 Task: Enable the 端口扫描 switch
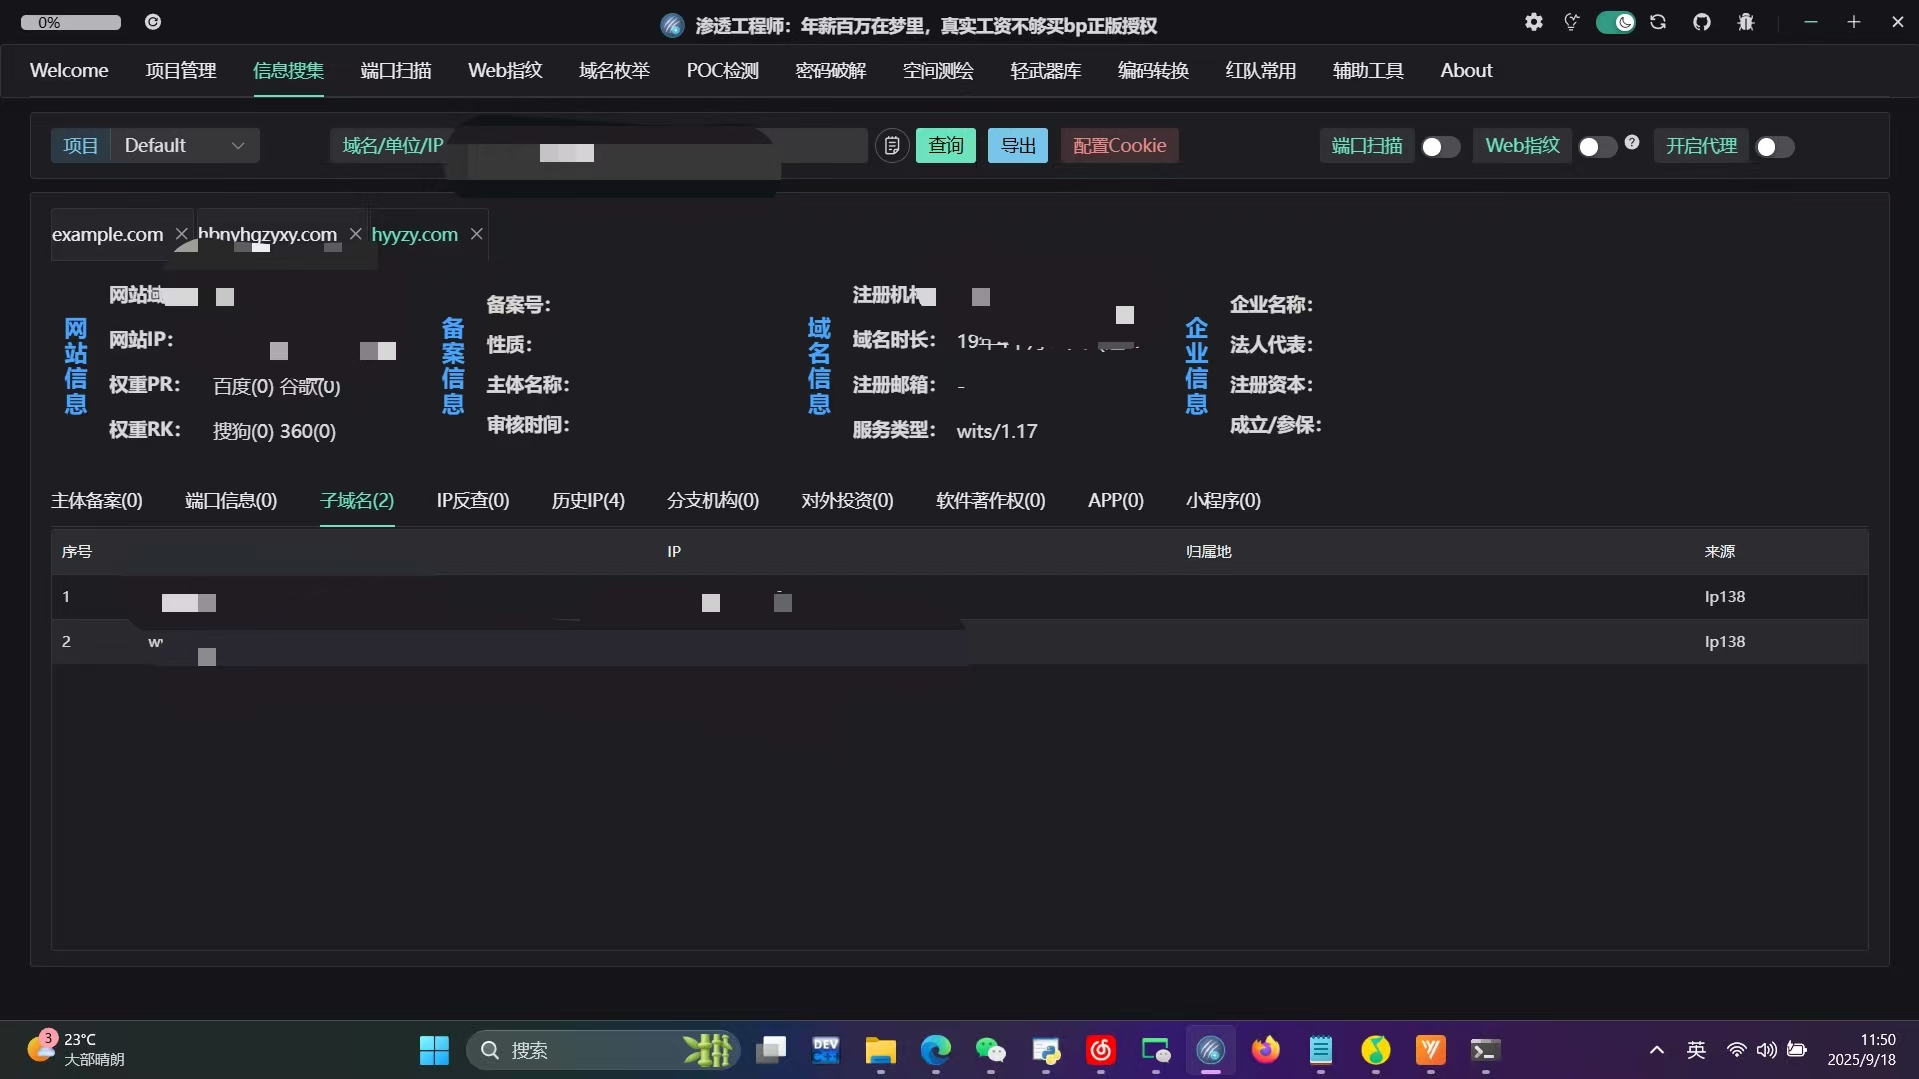(1440, 147)
